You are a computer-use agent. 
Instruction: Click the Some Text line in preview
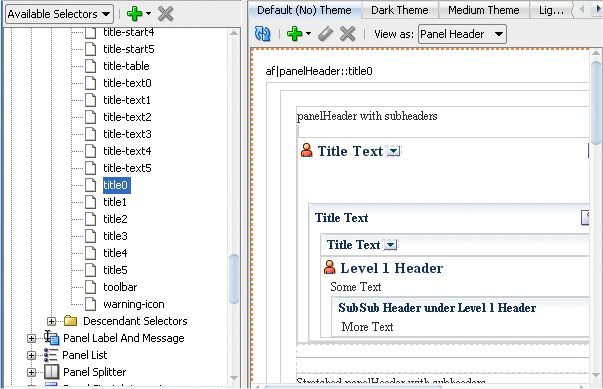point(356,287)
